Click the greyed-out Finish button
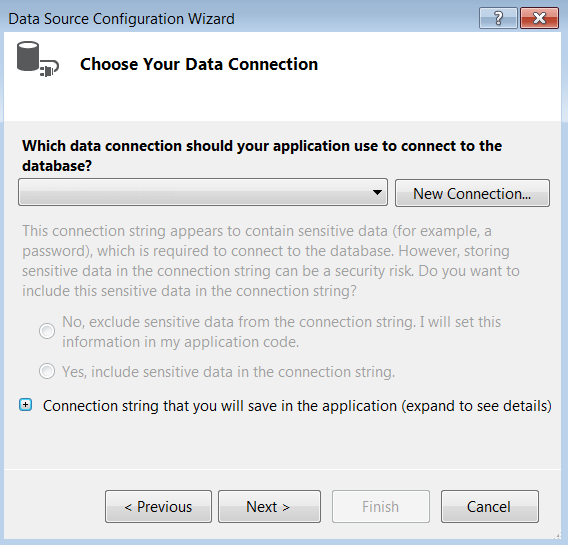This screenshot has height=545, width=568. pyautogui.click(x=381, y=507)
